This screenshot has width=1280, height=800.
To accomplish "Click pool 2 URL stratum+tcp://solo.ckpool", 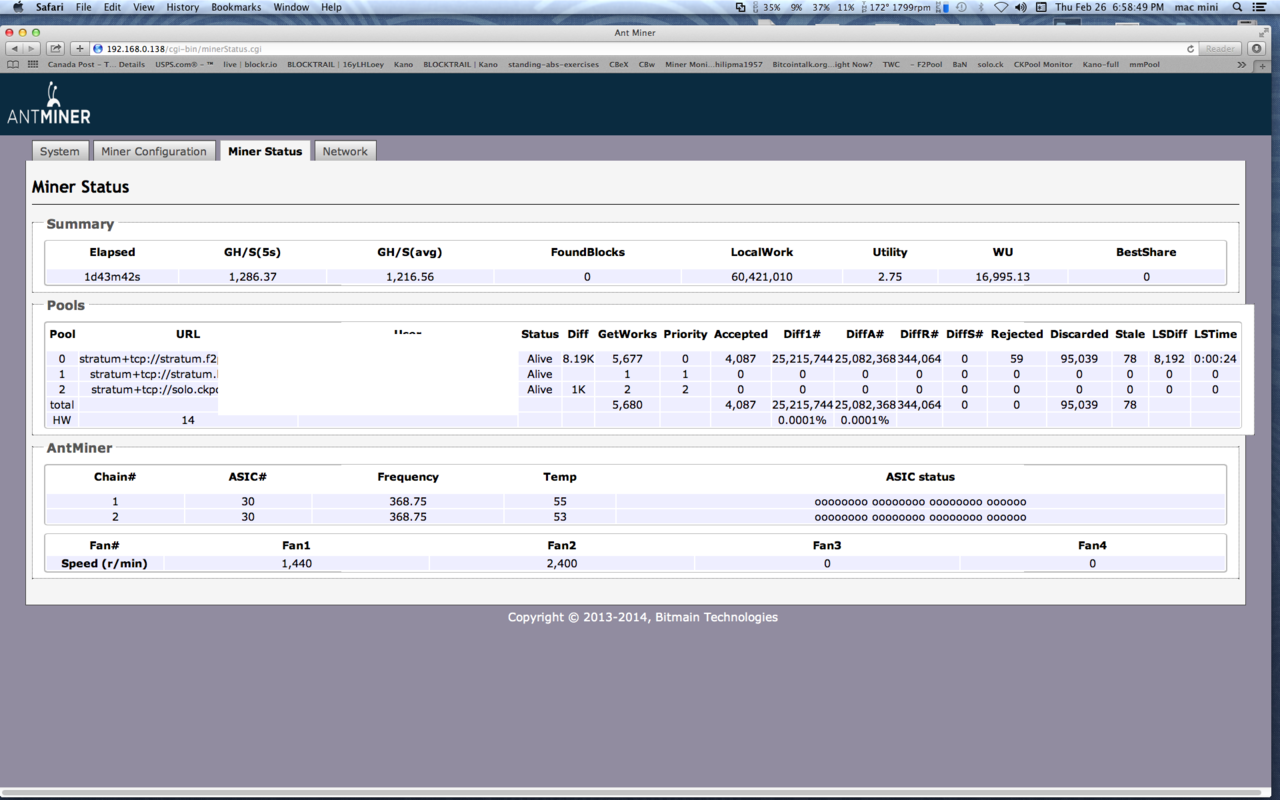I will 154,389.
